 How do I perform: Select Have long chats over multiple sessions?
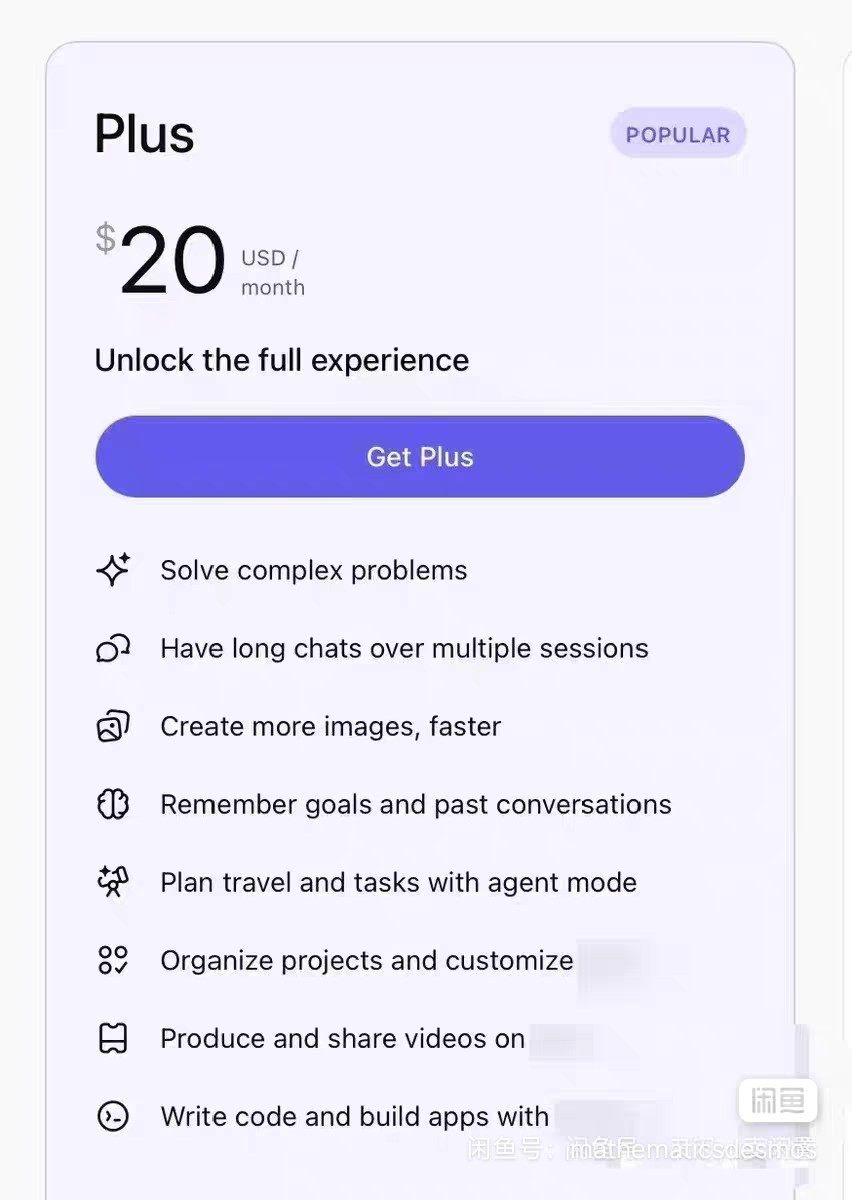(x=404, y=648)
